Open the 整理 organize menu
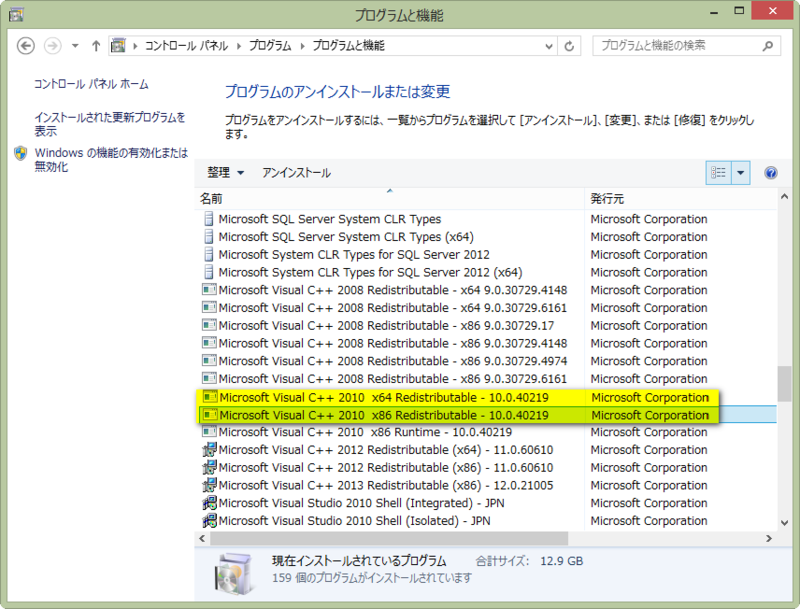Screen dimensions: 800x609 point(225,172)
